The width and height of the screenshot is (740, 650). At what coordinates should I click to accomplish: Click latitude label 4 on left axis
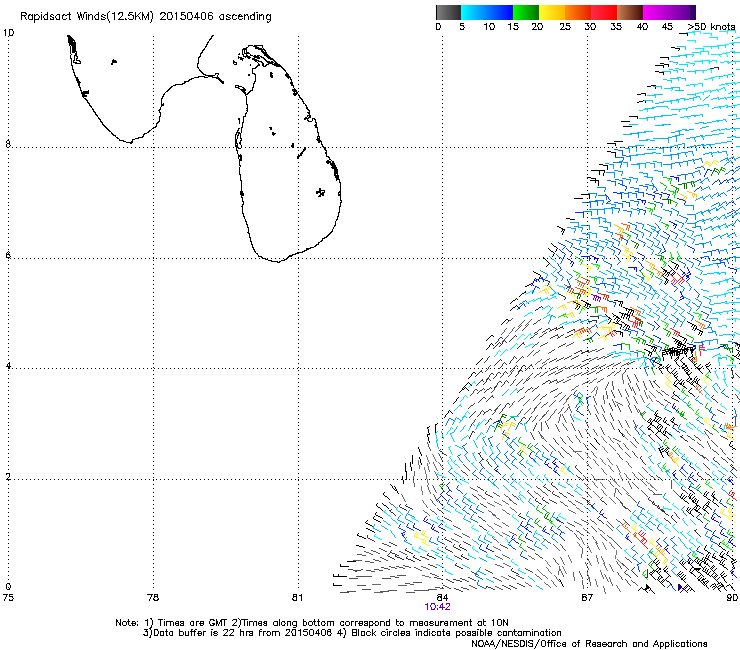click(x=8, y=366)
